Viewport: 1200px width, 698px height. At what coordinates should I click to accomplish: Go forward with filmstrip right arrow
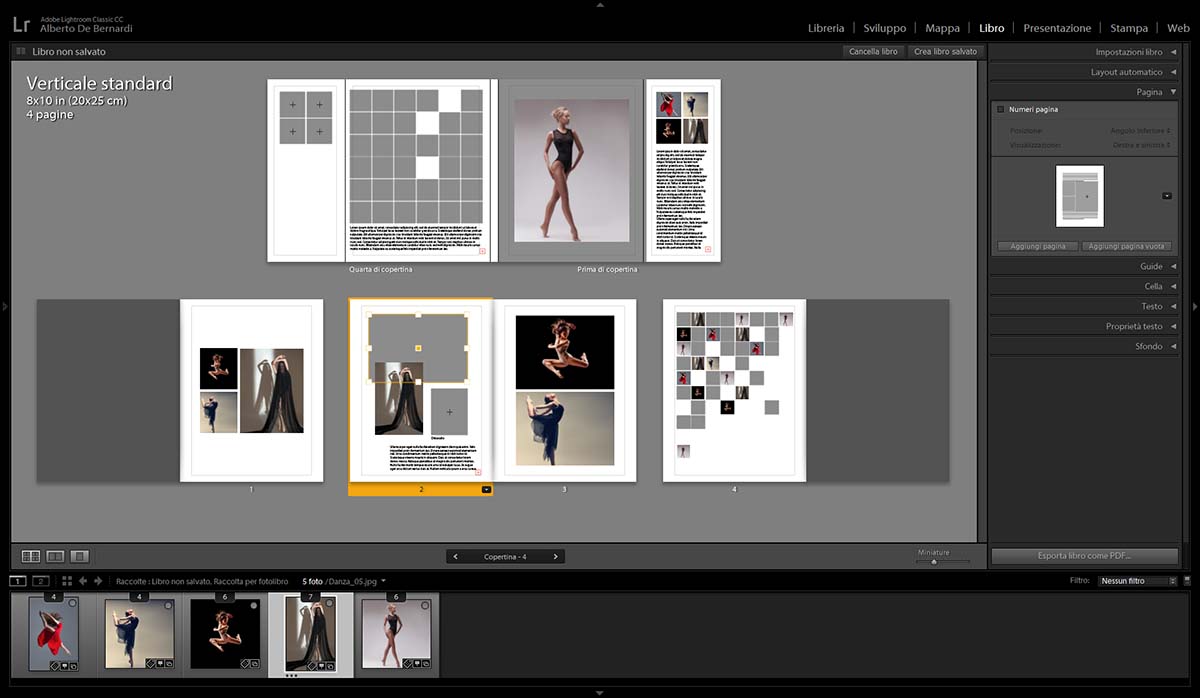pyautogui.click(x=98, y=580)
